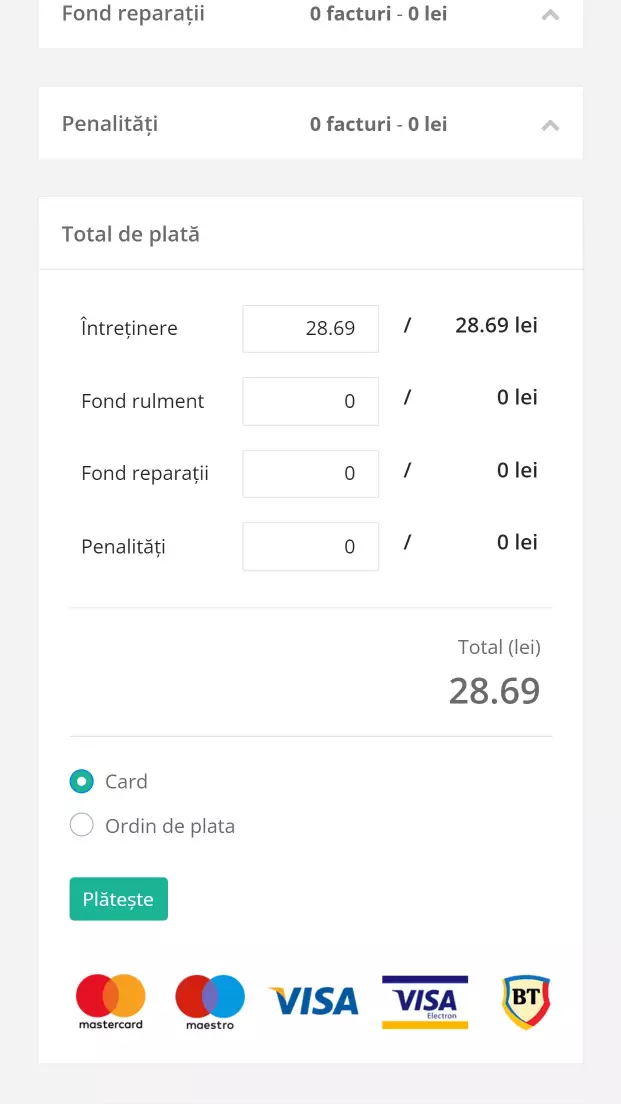Click the blue VISA logo
Screen dimensions: 621x1104
click(314, 1001)
